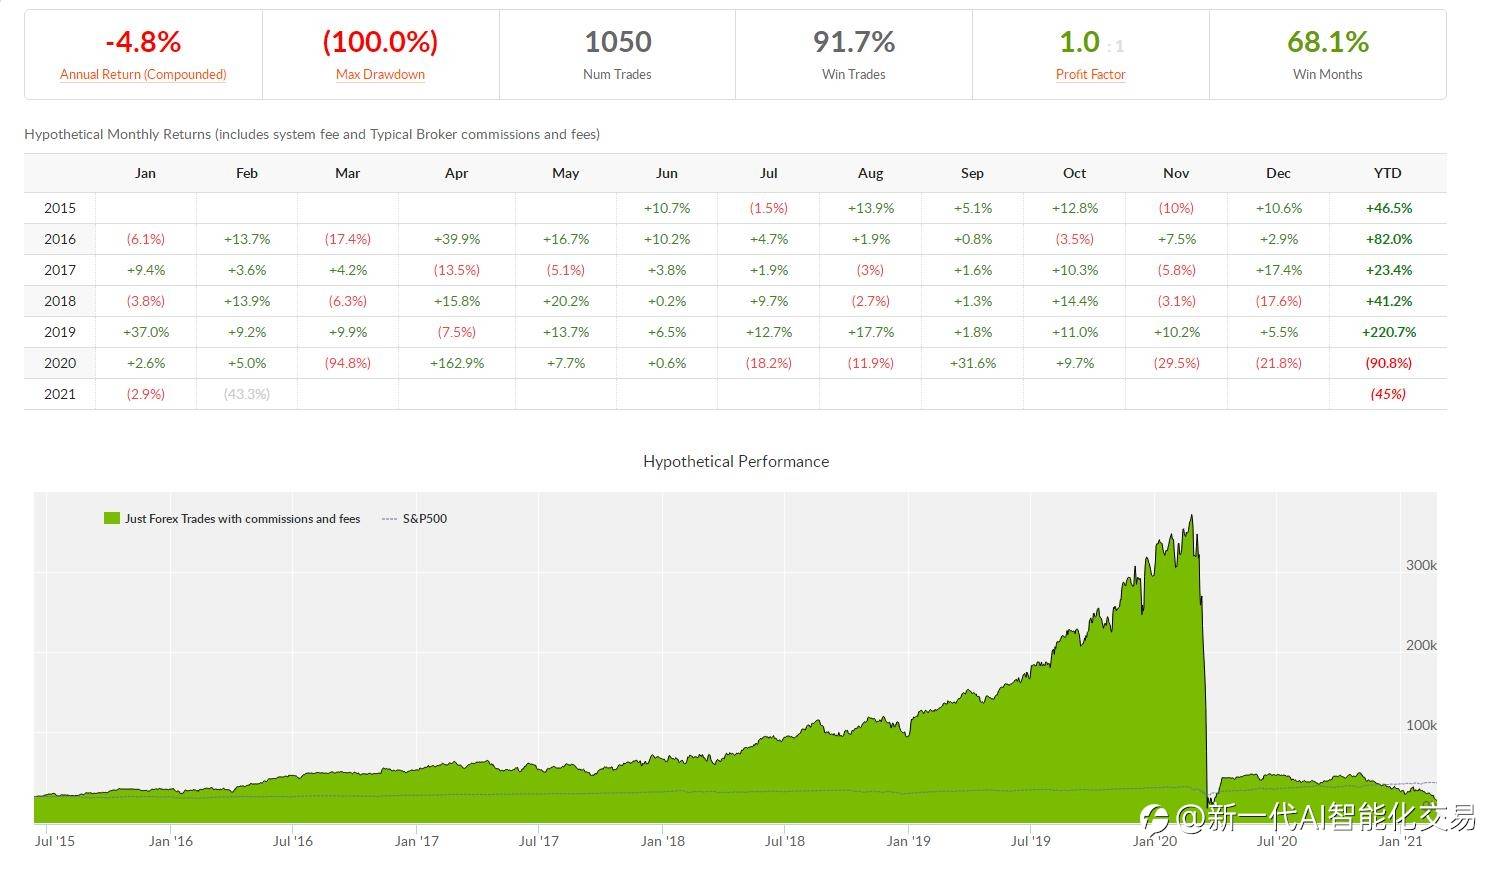The image size is (1493, 870).
Task: Toggle the green Just Forex Trades legend swatch
Action: point(112,518)
